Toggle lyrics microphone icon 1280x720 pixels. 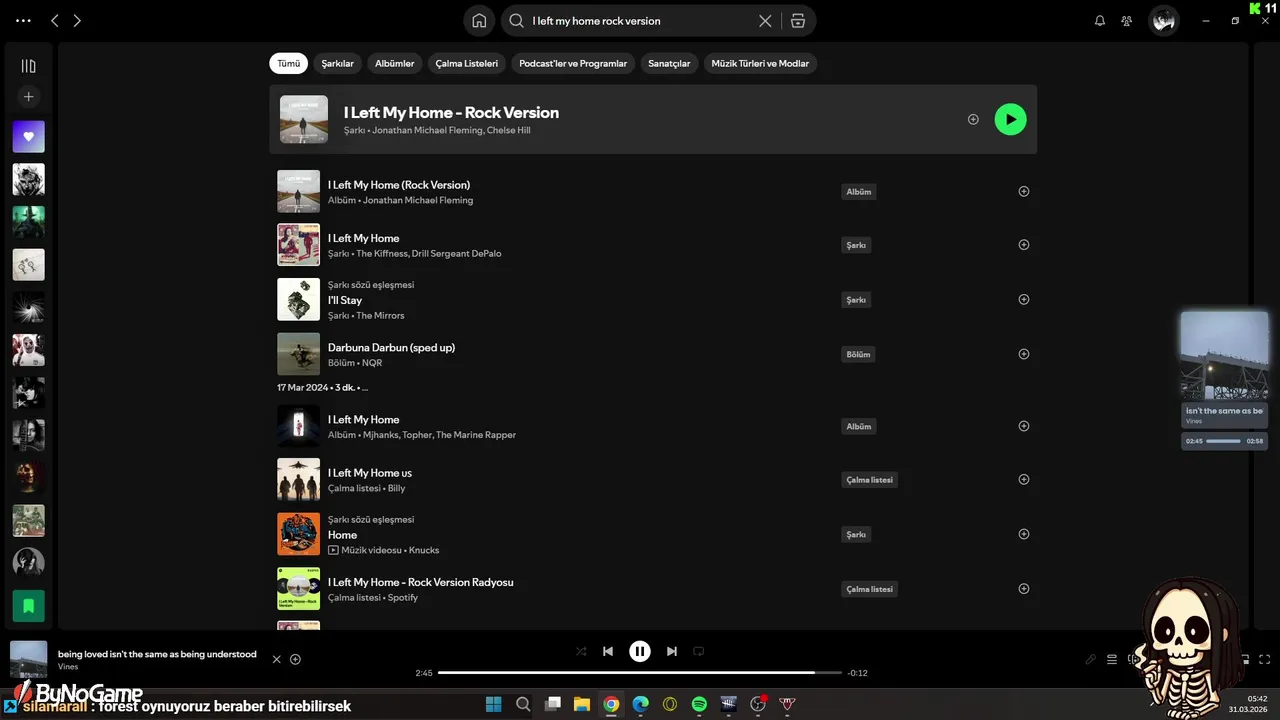coord(1091,659)
